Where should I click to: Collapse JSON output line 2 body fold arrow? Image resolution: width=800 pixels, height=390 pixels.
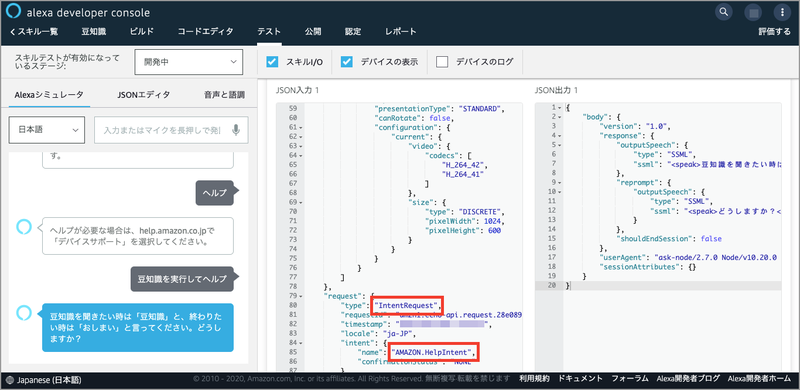click(x=560, y=117)
